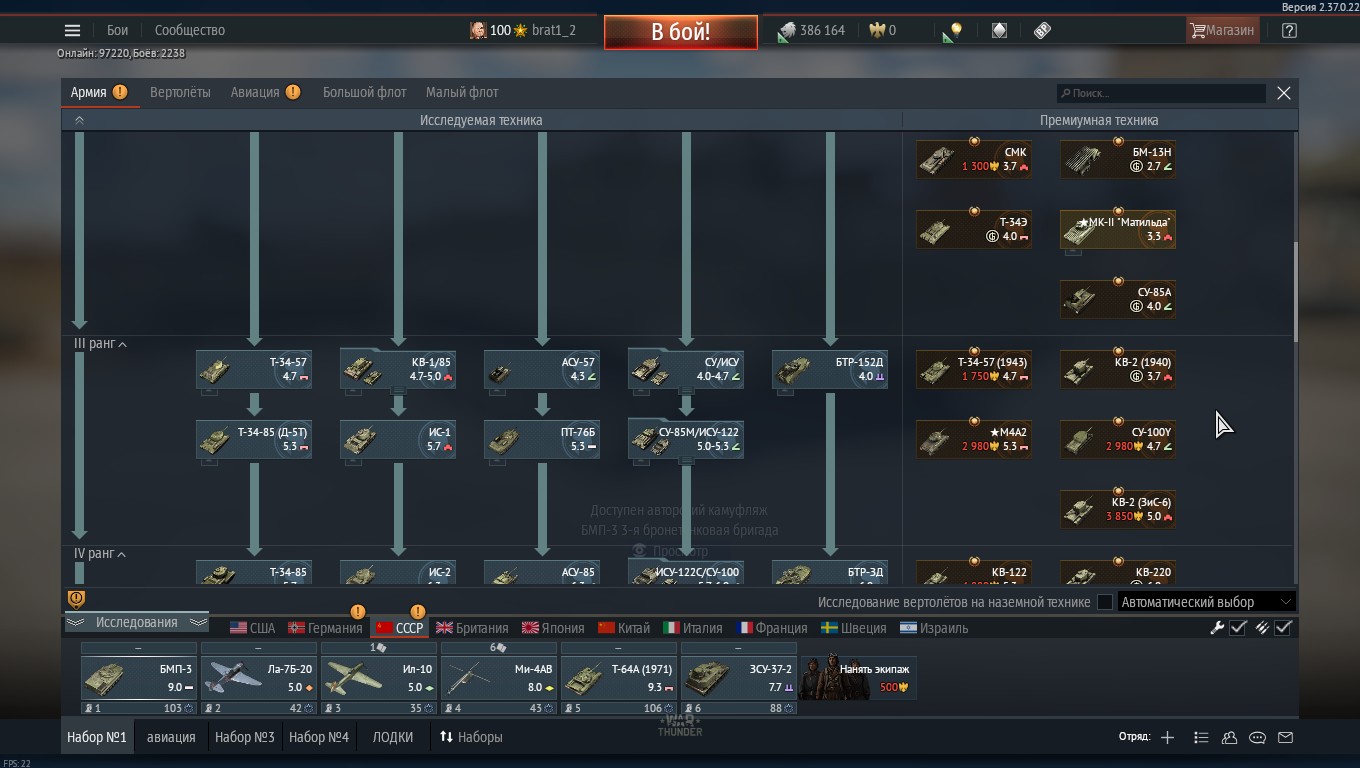
Task: Open the contacts friends icon
Action: [x=1229, y=737]
